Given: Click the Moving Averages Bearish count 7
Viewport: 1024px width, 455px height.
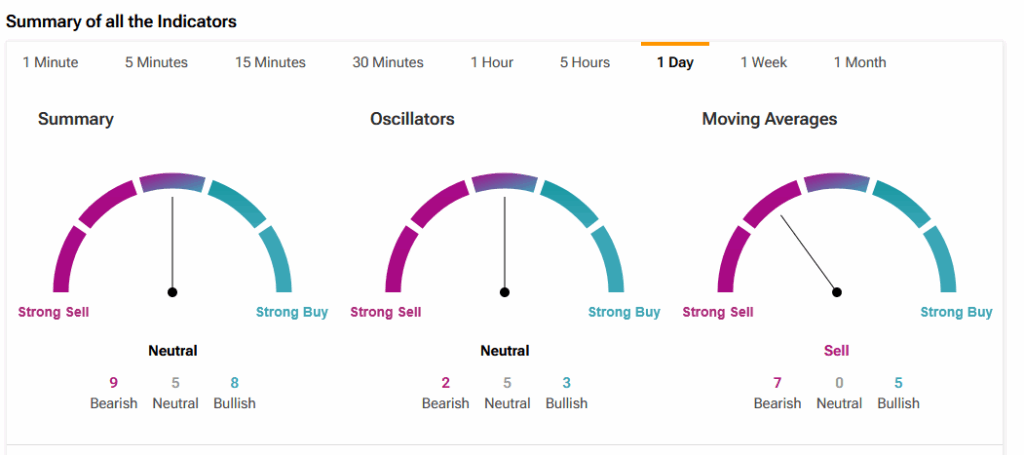Looking at the screenshot, I should click(777, 382).
